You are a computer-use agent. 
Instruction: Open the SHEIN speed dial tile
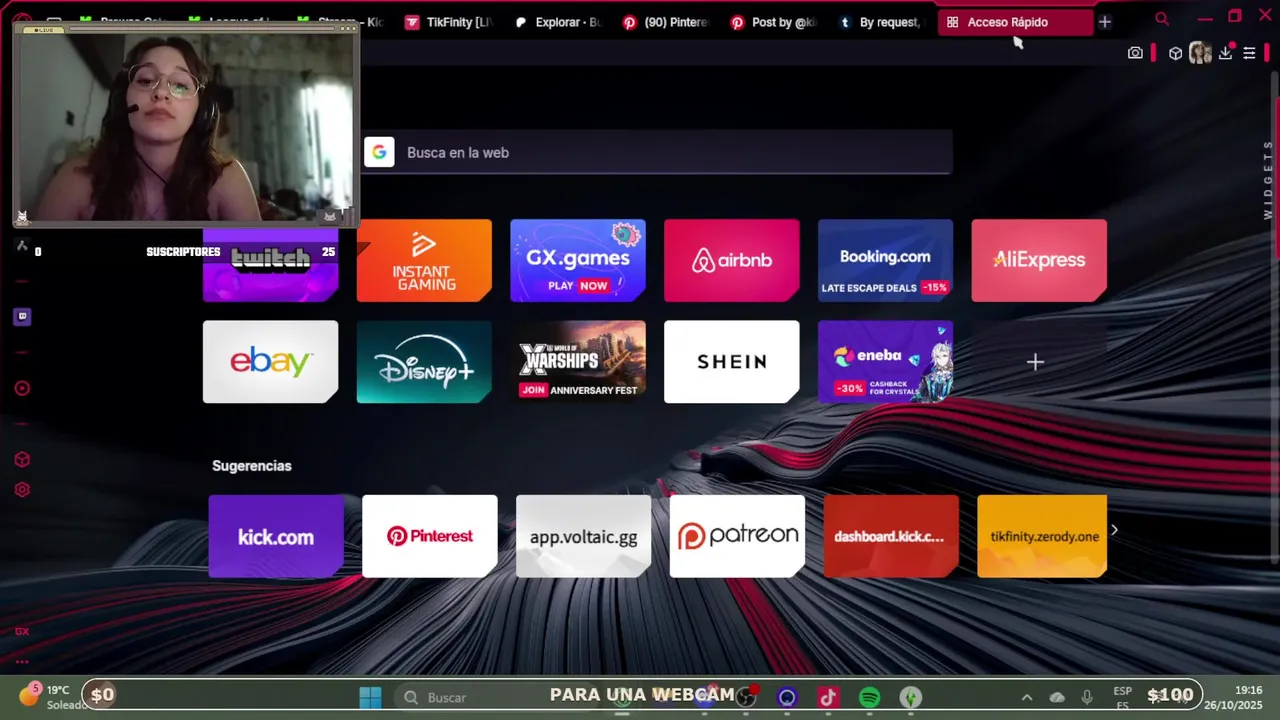click(732, 362)
